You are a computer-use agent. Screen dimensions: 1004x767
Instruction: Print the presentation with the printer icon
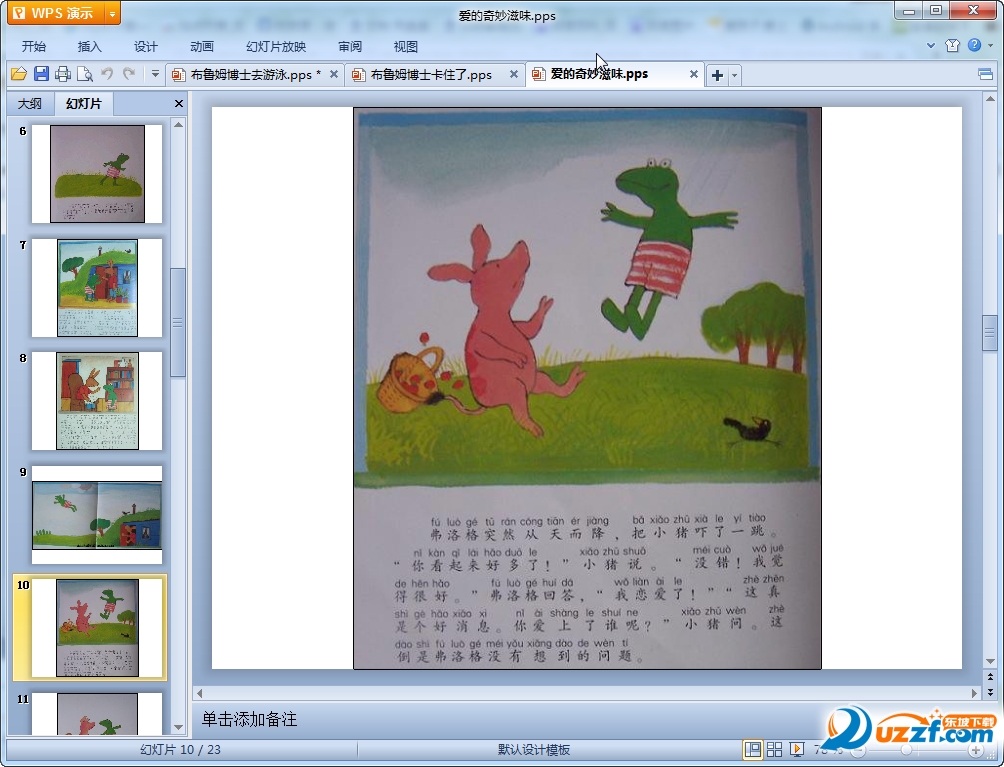(63, 74)
